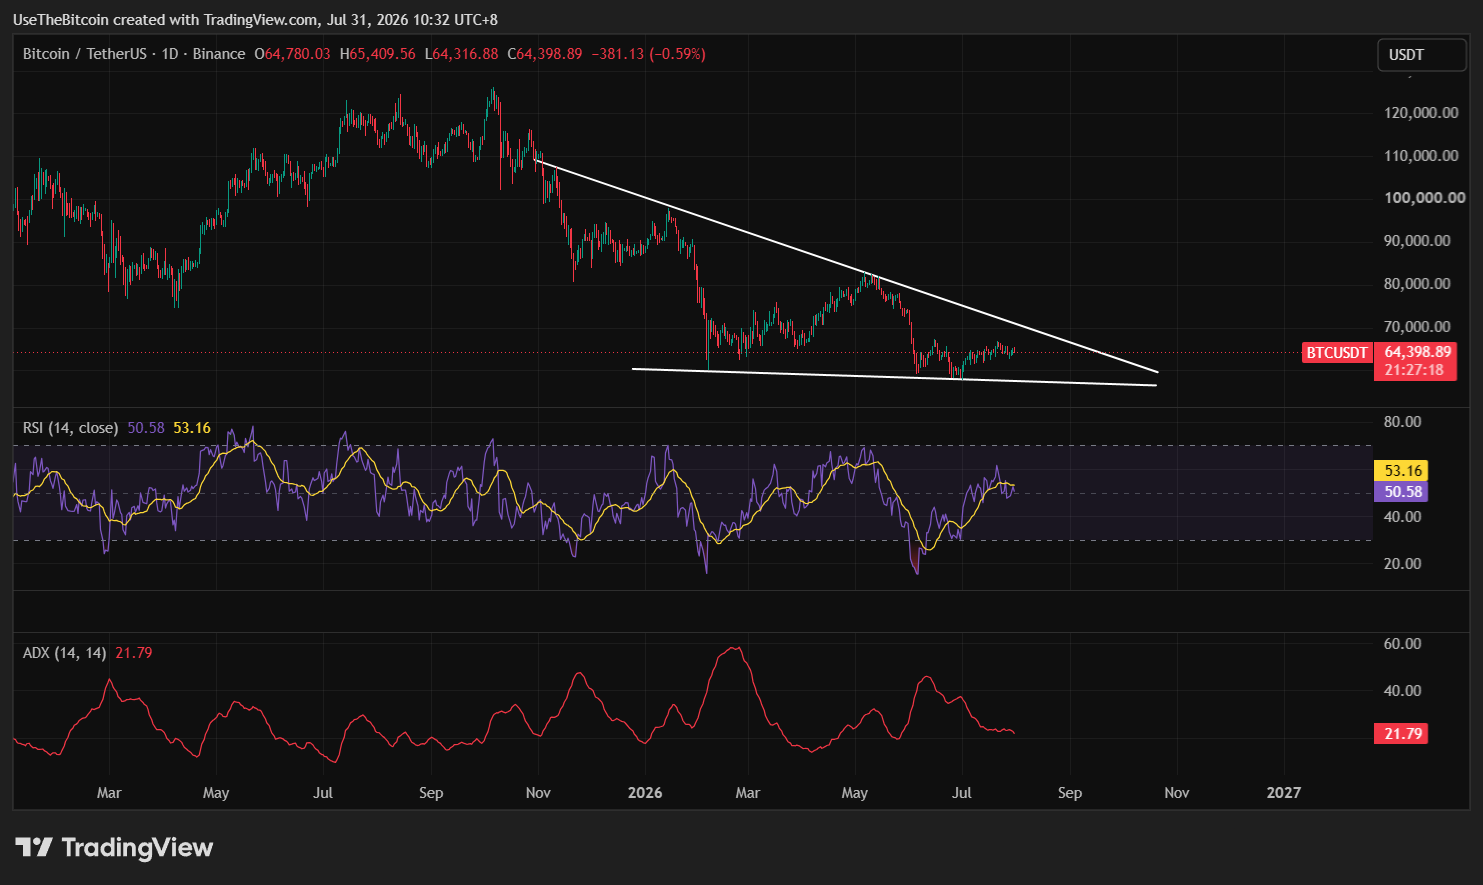Click the RSI 40.00 axis label

click(1402, 517)
